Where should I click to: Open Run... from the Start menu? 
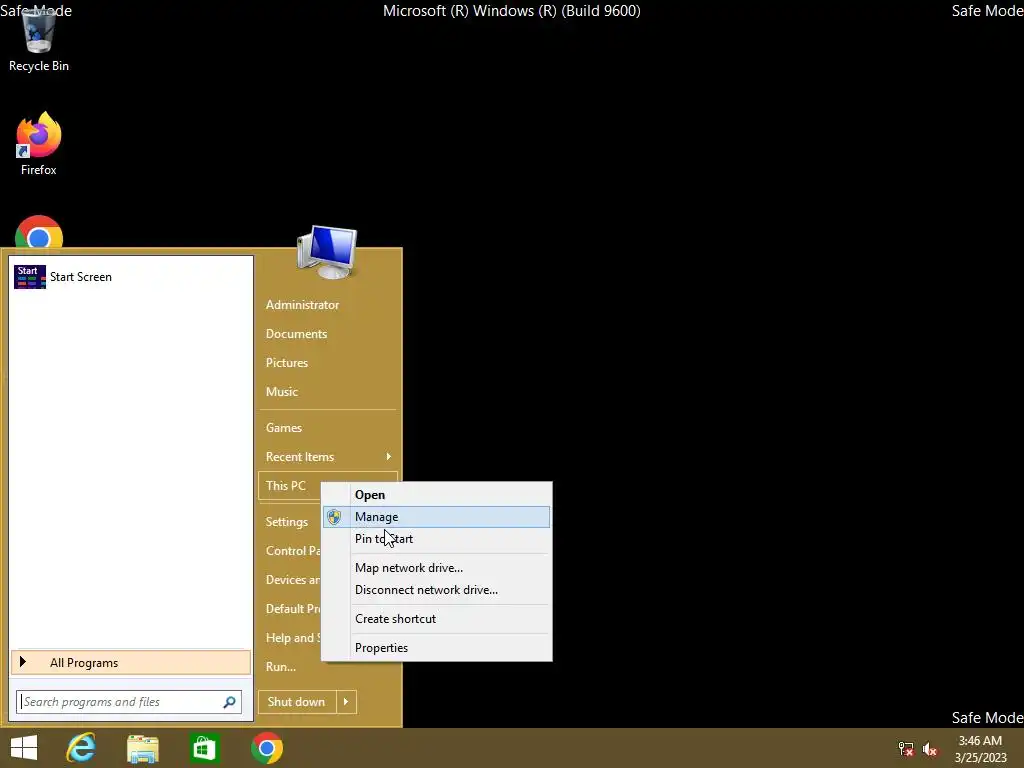[281, 667]
